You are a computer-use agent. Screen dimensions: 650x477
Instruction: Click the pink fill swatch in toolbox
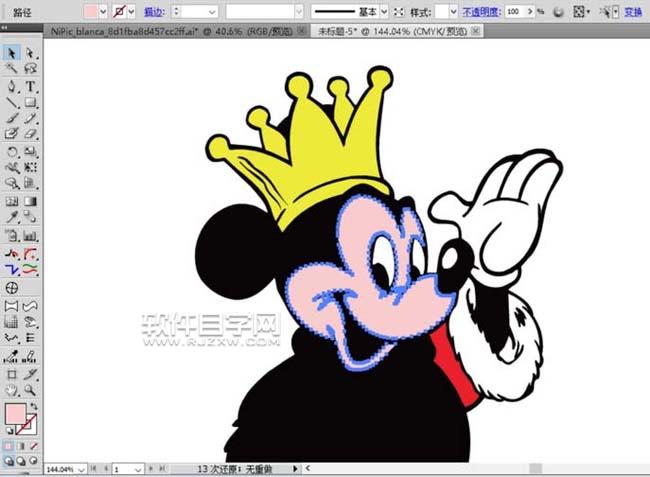[x=15, y=413]
